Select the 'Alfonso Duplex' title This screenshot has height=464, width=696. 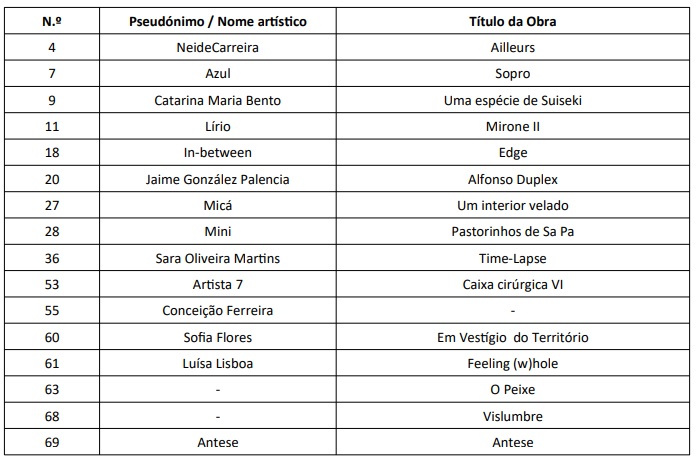pos(512,179)
